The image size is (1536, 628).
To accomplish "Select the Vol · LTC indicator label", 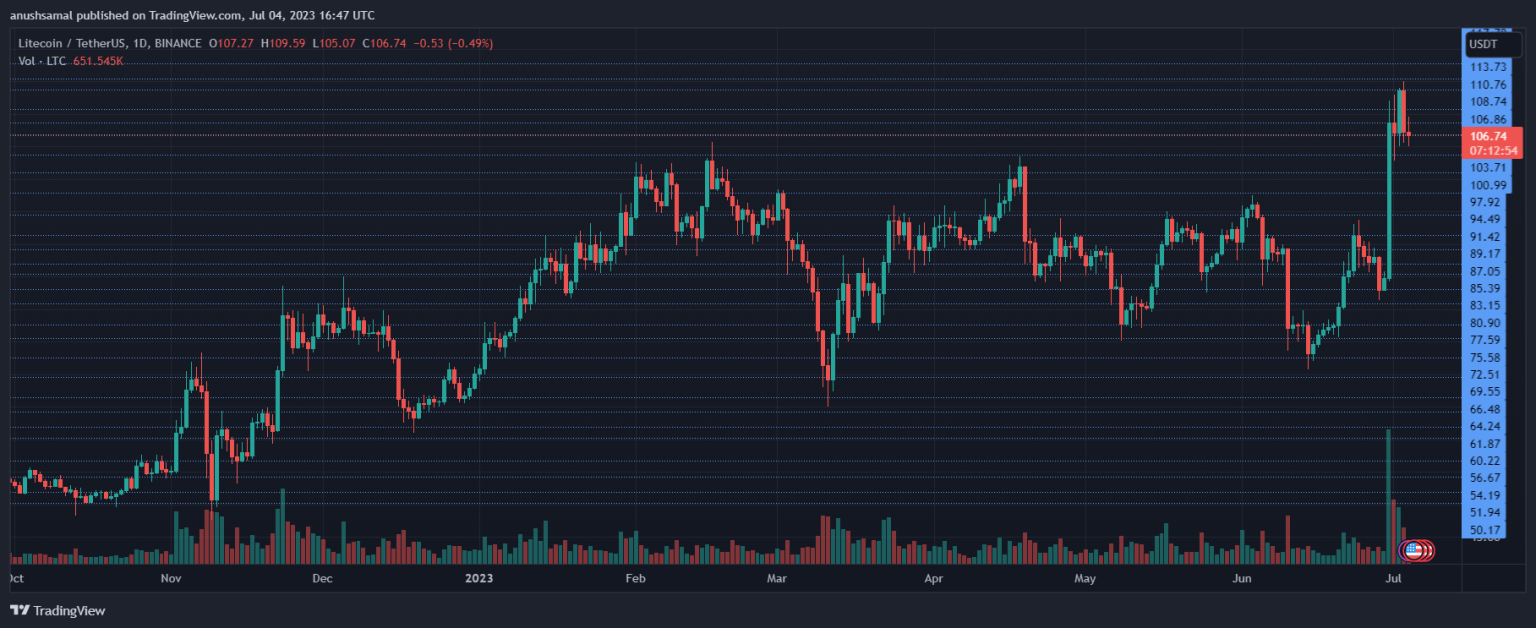I will pyautogui.click(x=41, y=60).
